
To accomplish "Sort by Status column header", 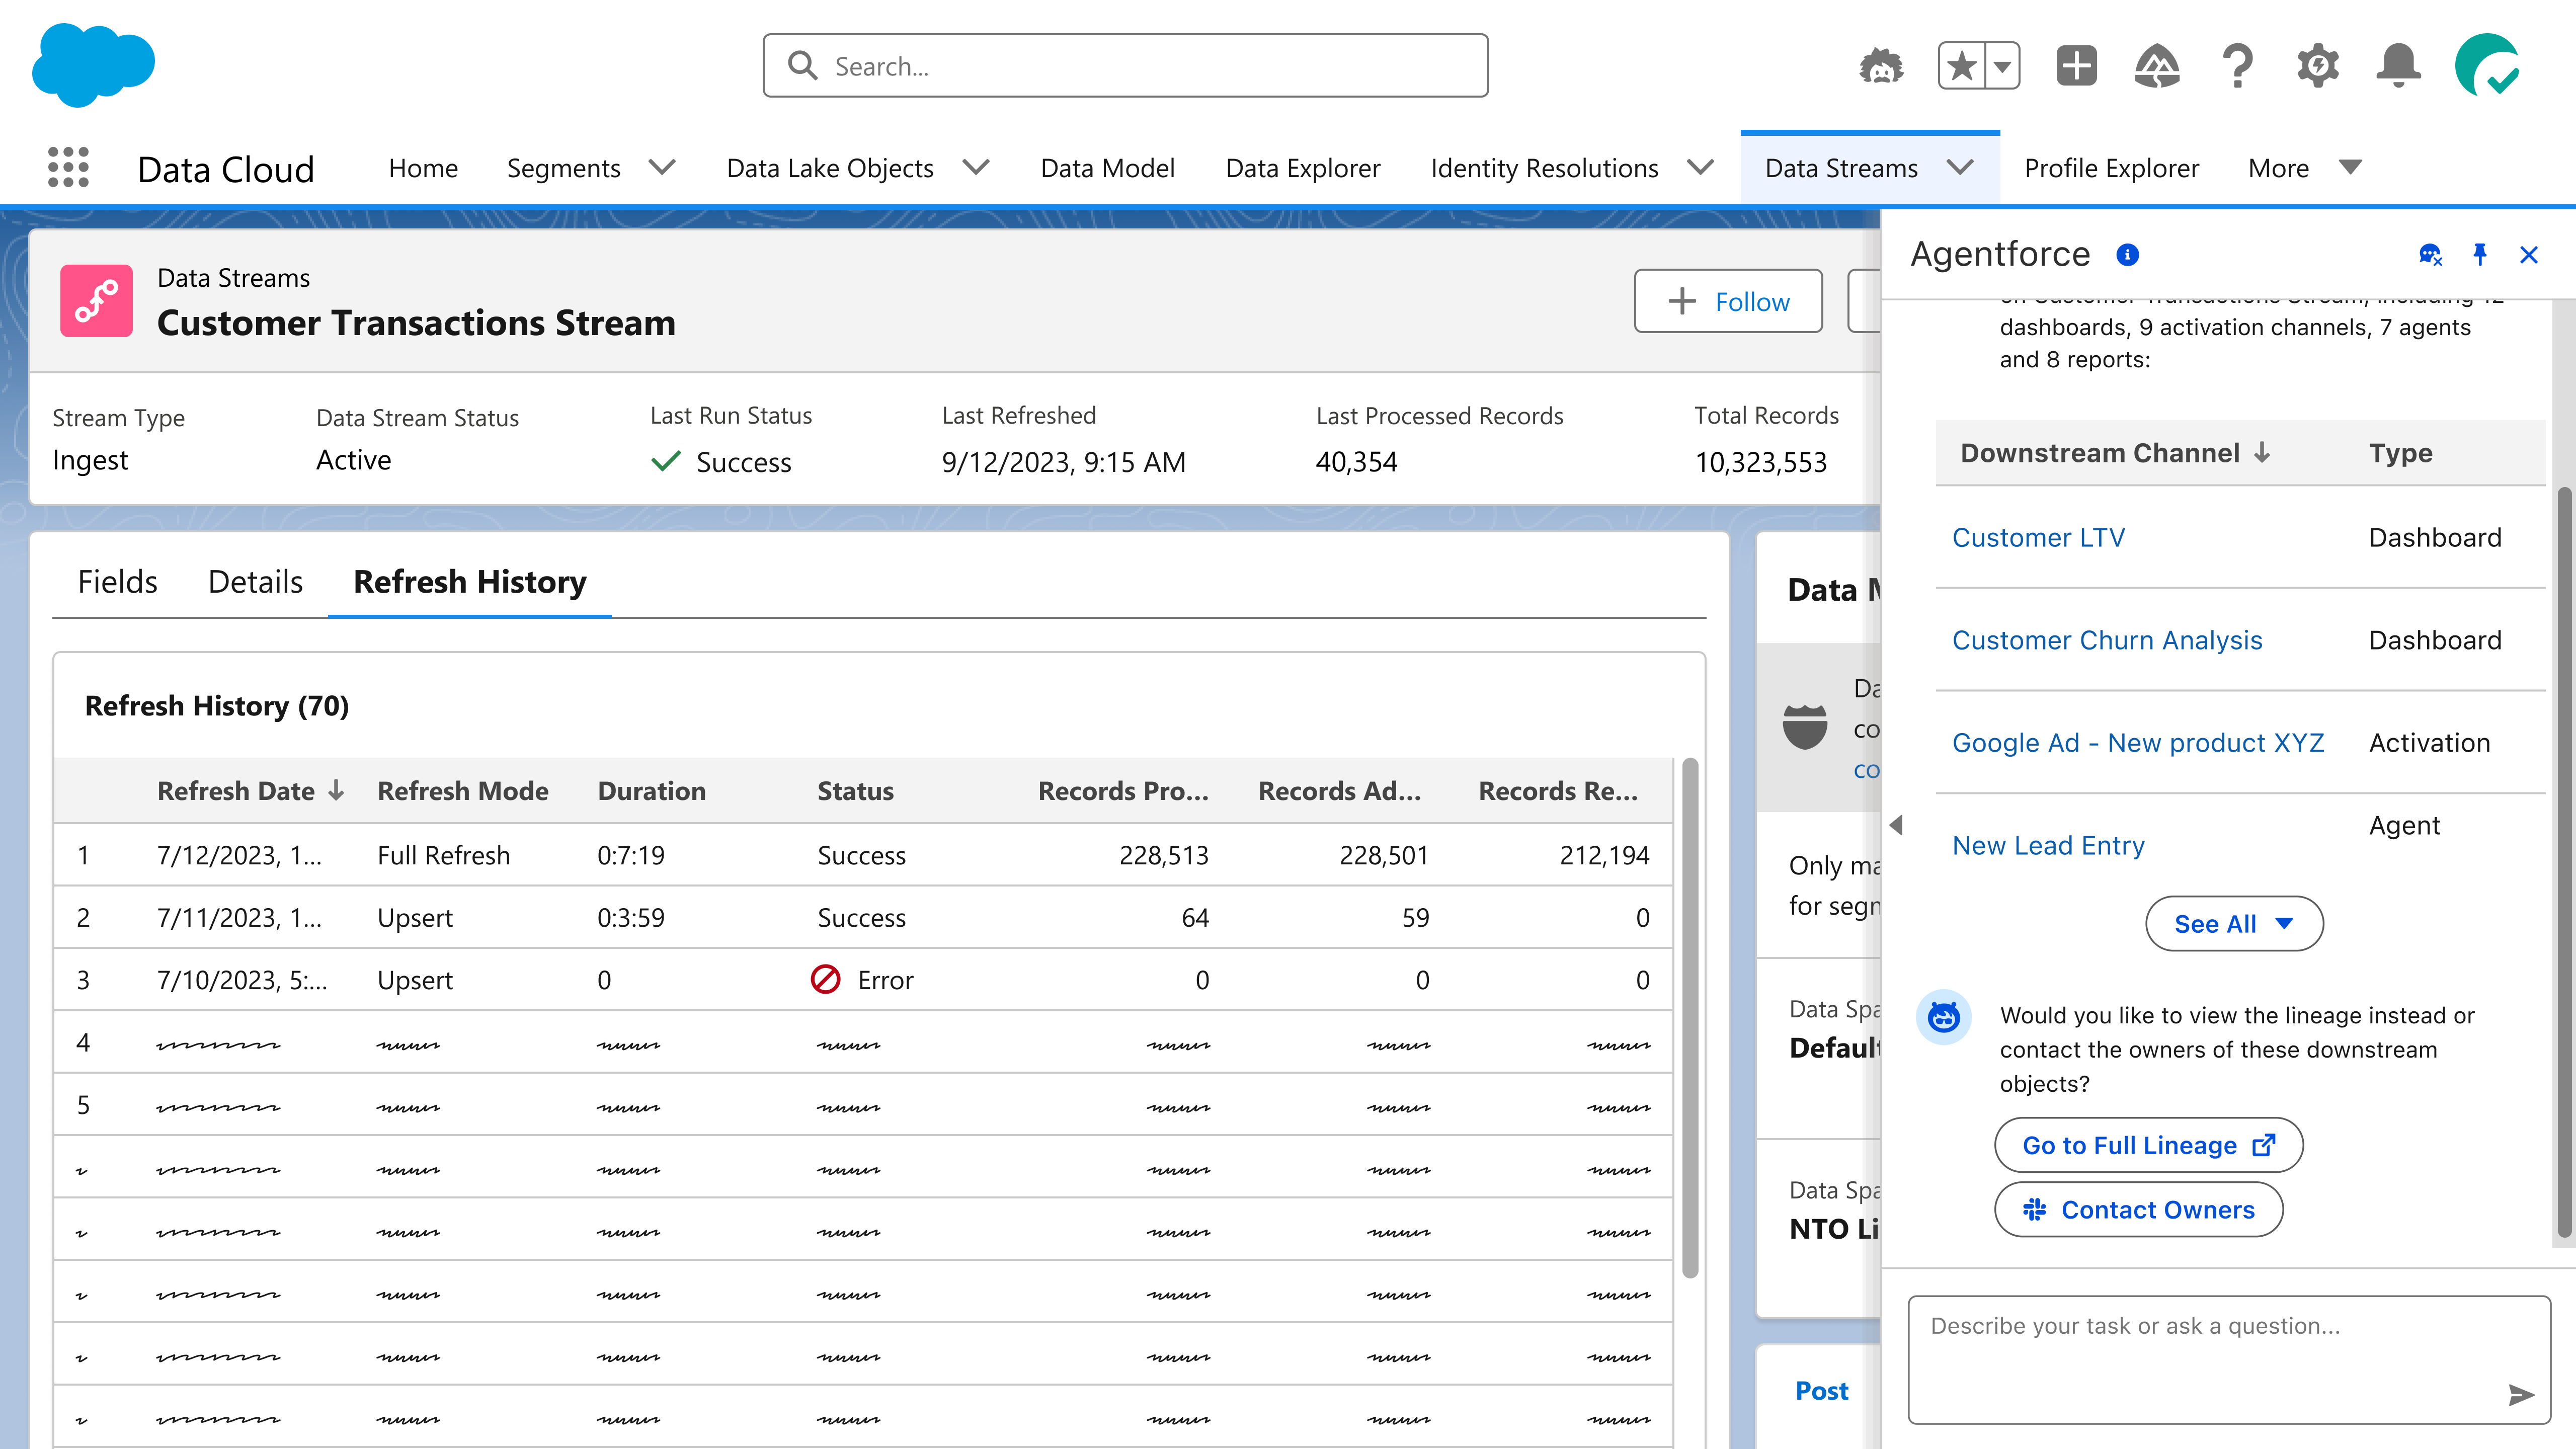I will coord(855,791).
